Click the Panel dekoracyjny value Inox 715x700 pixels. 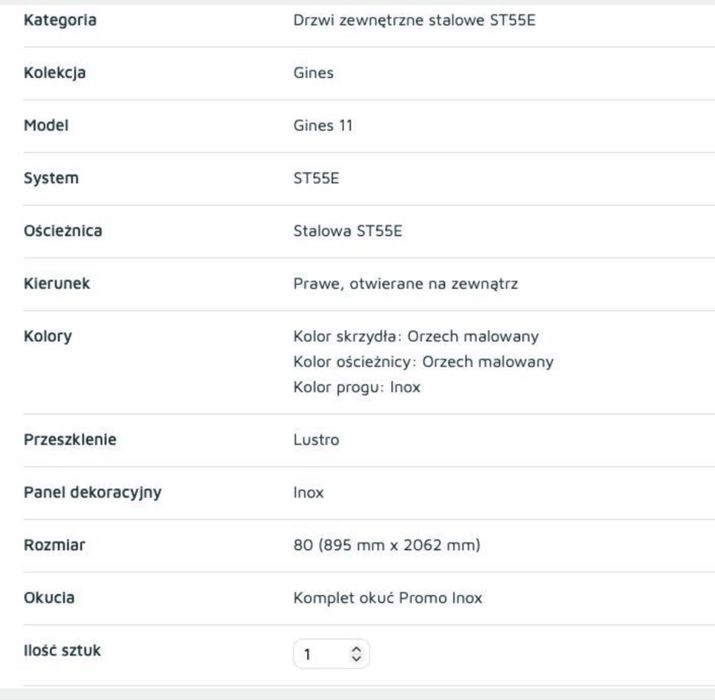309,493
